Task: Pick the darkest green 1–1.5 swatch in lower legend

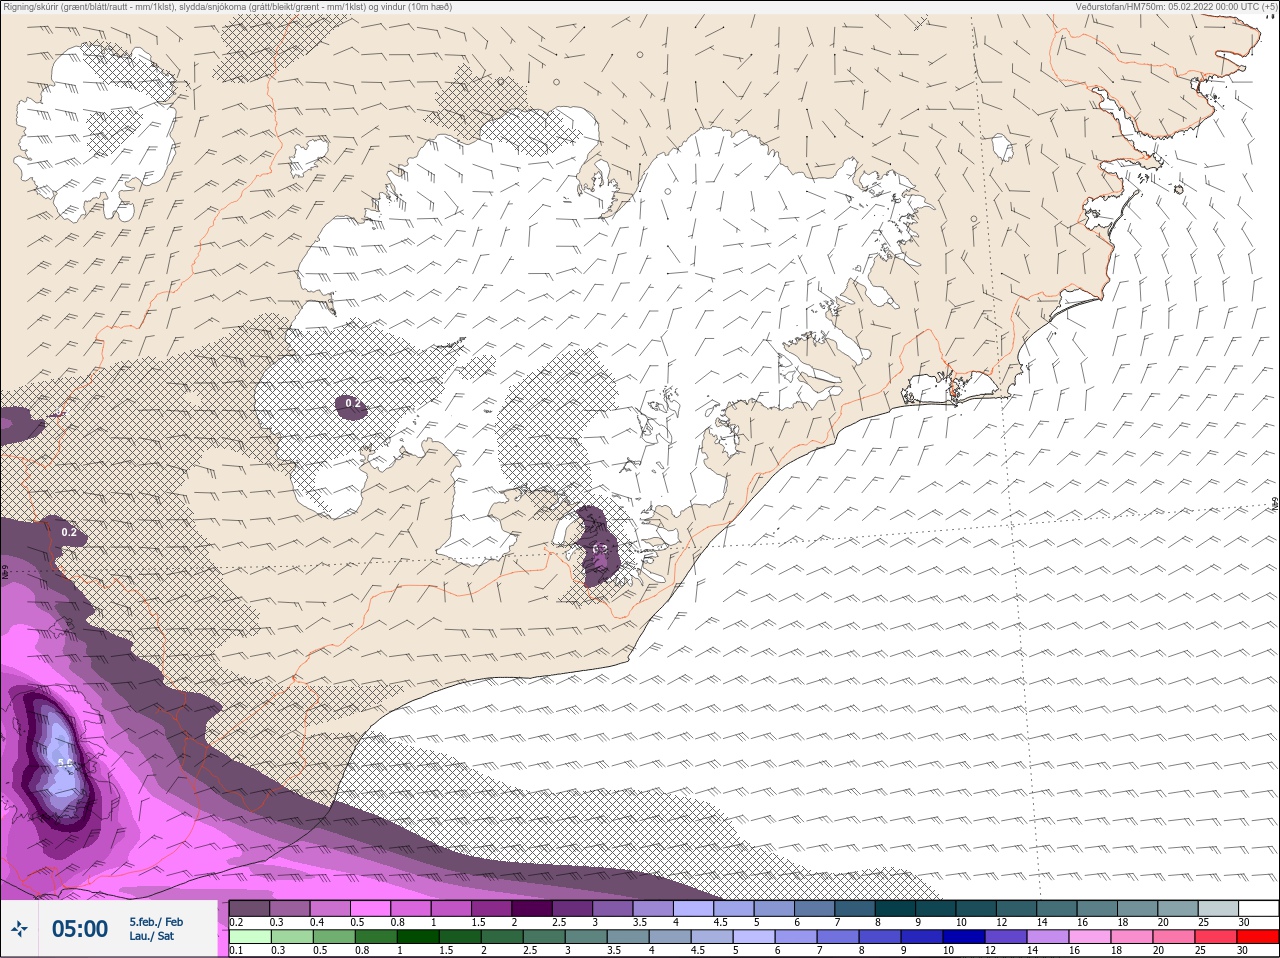Action: (x=418, y=937)
